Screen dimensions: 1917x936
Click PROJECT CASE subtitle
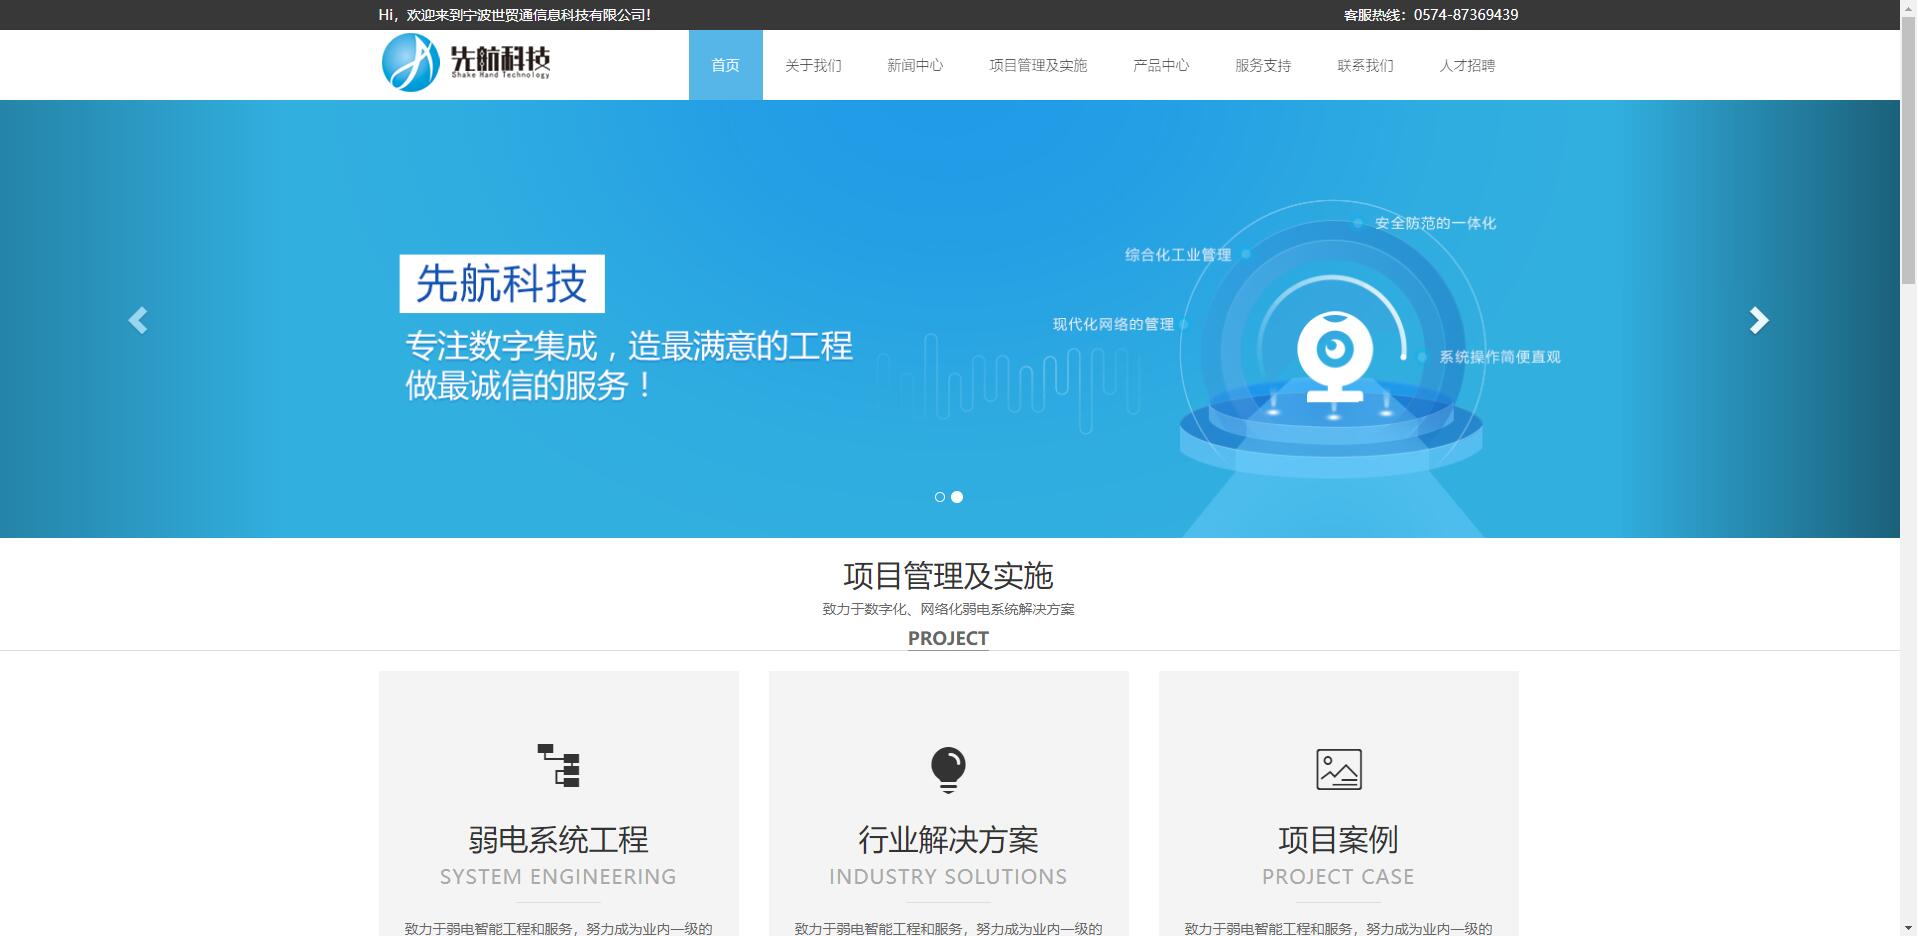click(1338, 877)
